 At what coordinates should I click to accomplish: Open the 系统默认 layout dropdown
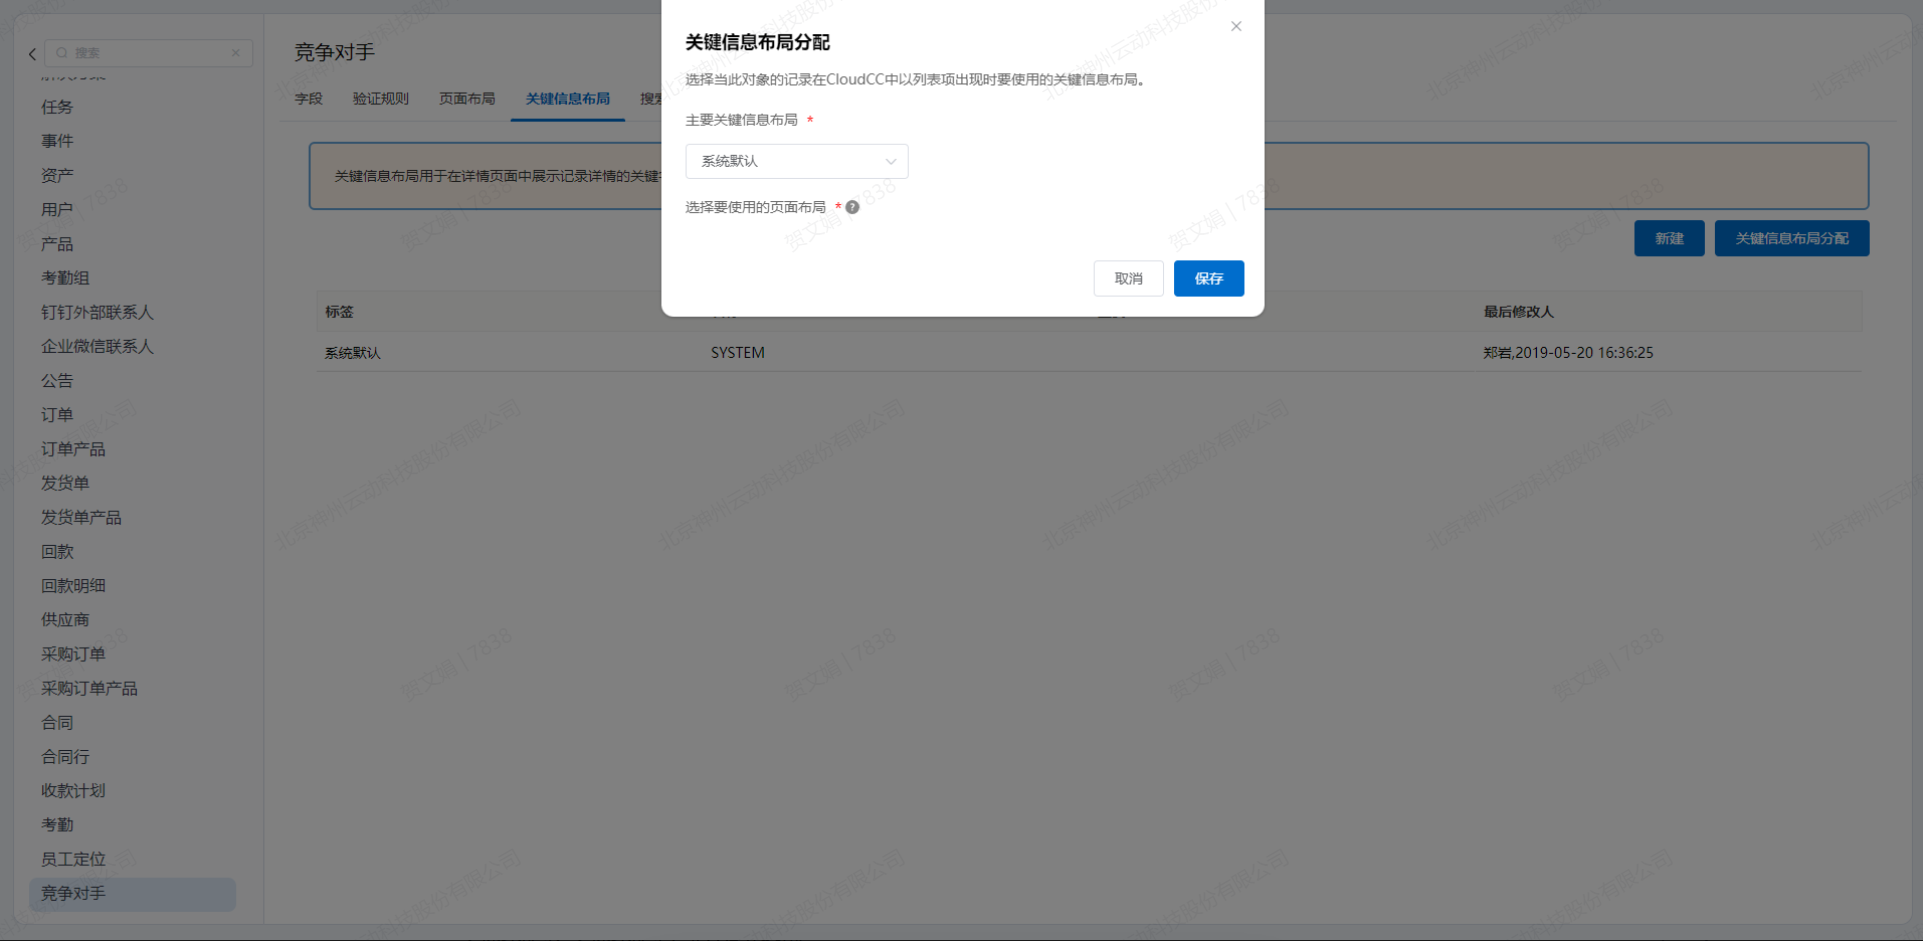click(x=796, y=161)
